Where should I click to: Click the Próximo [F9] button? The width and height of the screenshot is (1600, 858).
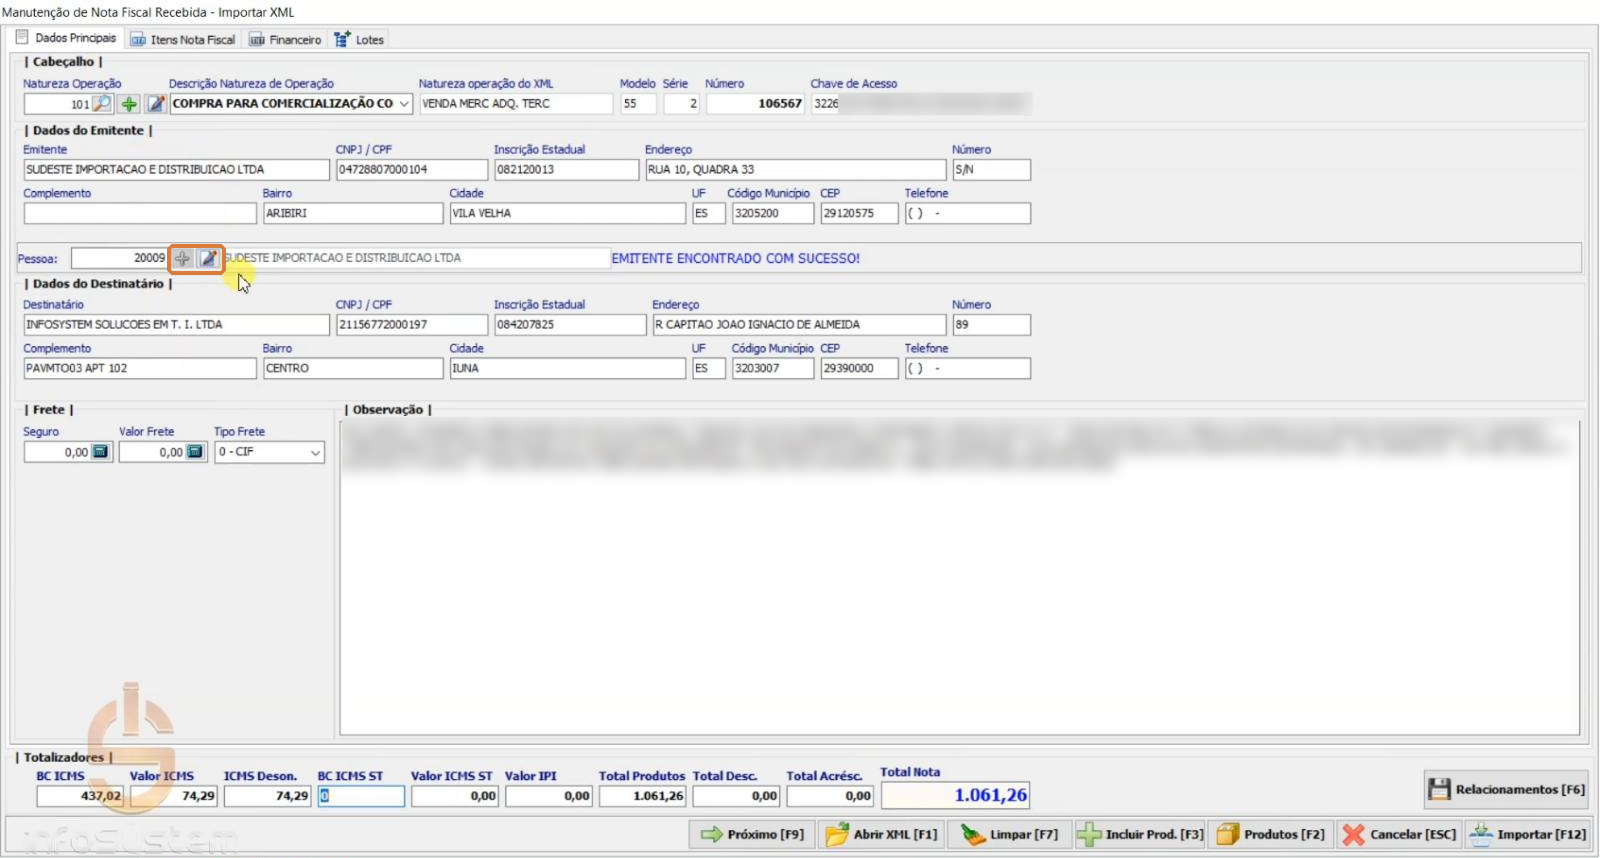(752, 834)
